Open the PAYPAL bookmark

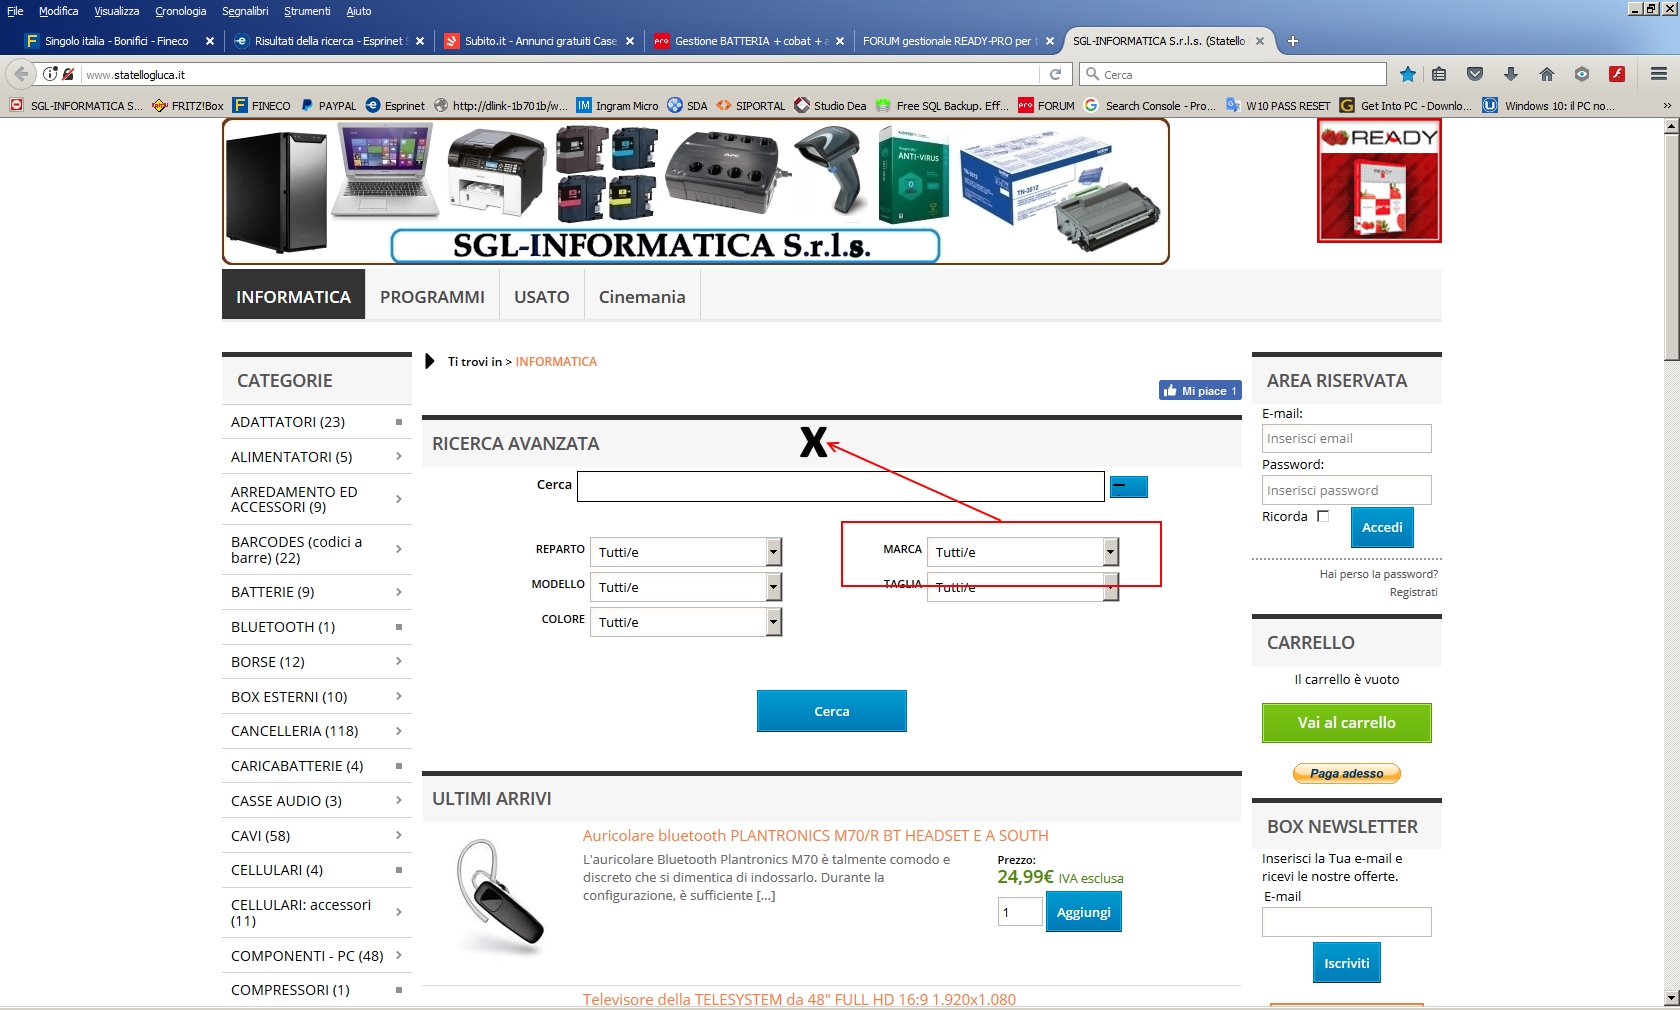(x=328, y=105)
